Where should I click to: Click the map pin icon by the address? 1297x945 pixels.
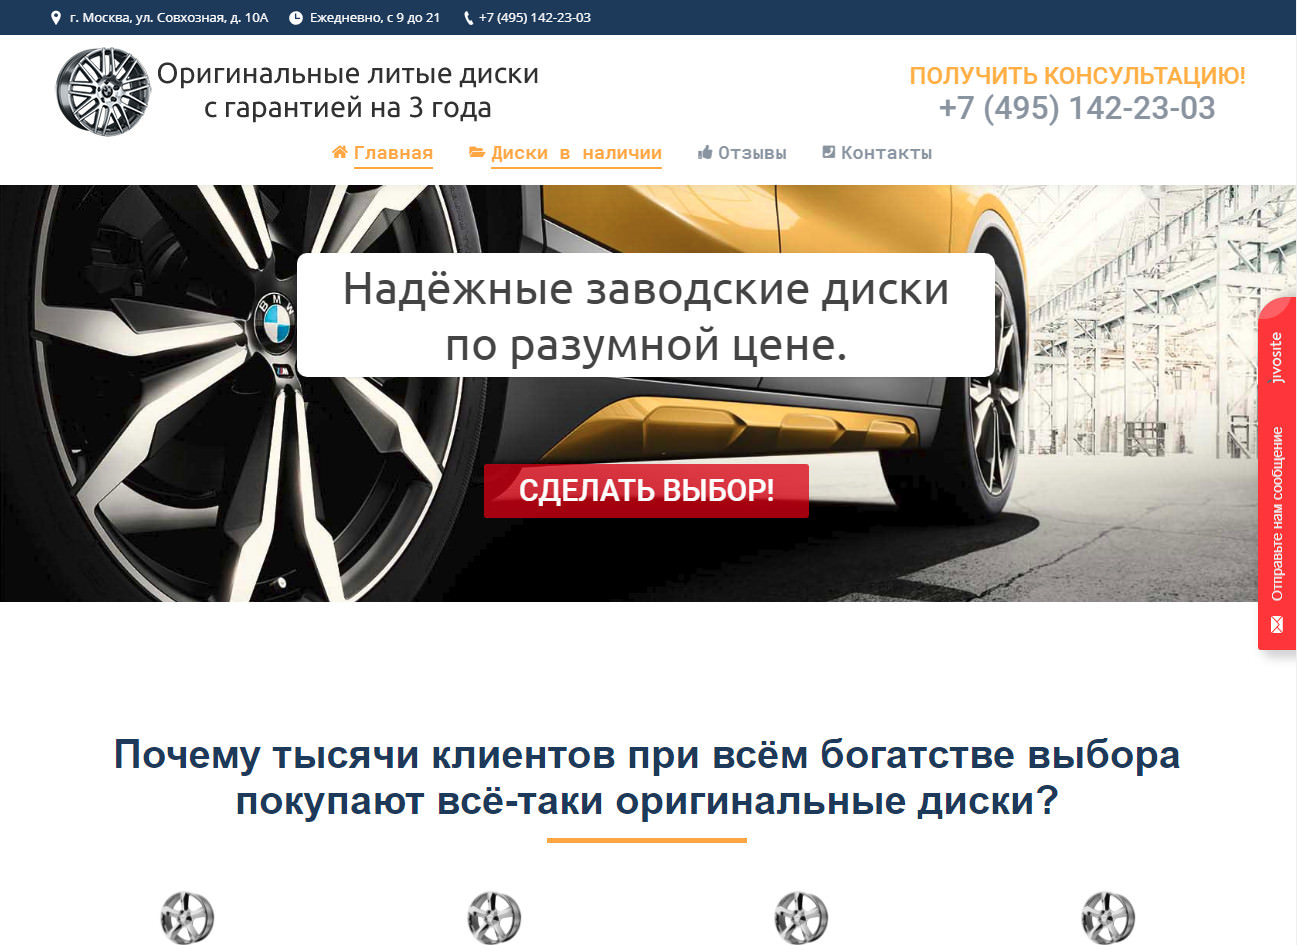[56, 18]
